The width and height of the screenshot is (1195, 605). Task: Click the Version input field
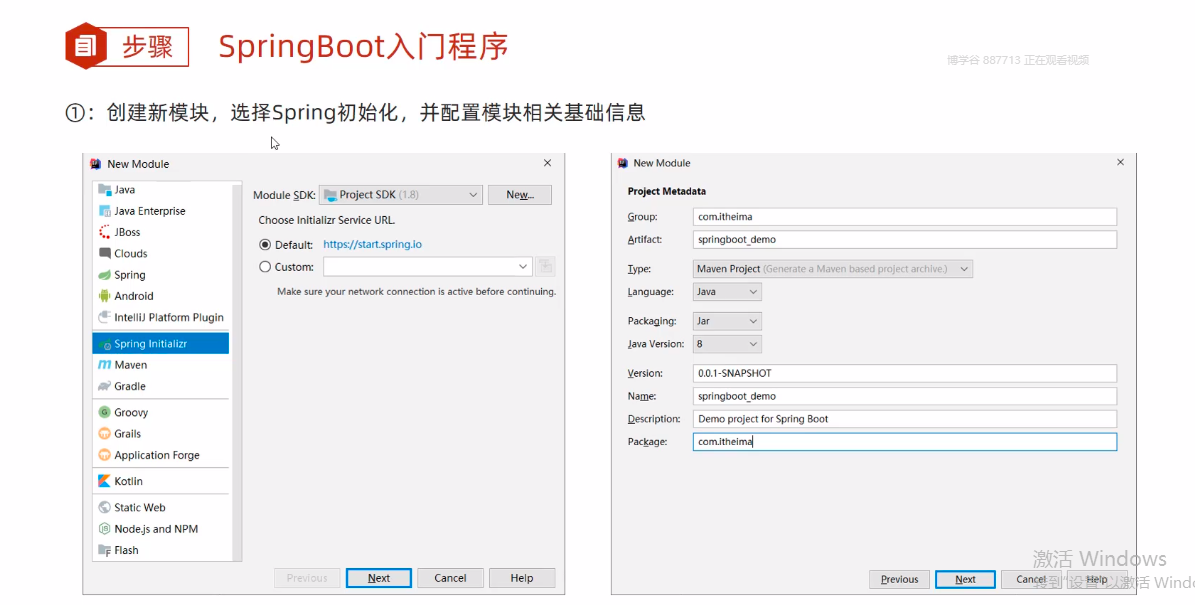point(905,373)
